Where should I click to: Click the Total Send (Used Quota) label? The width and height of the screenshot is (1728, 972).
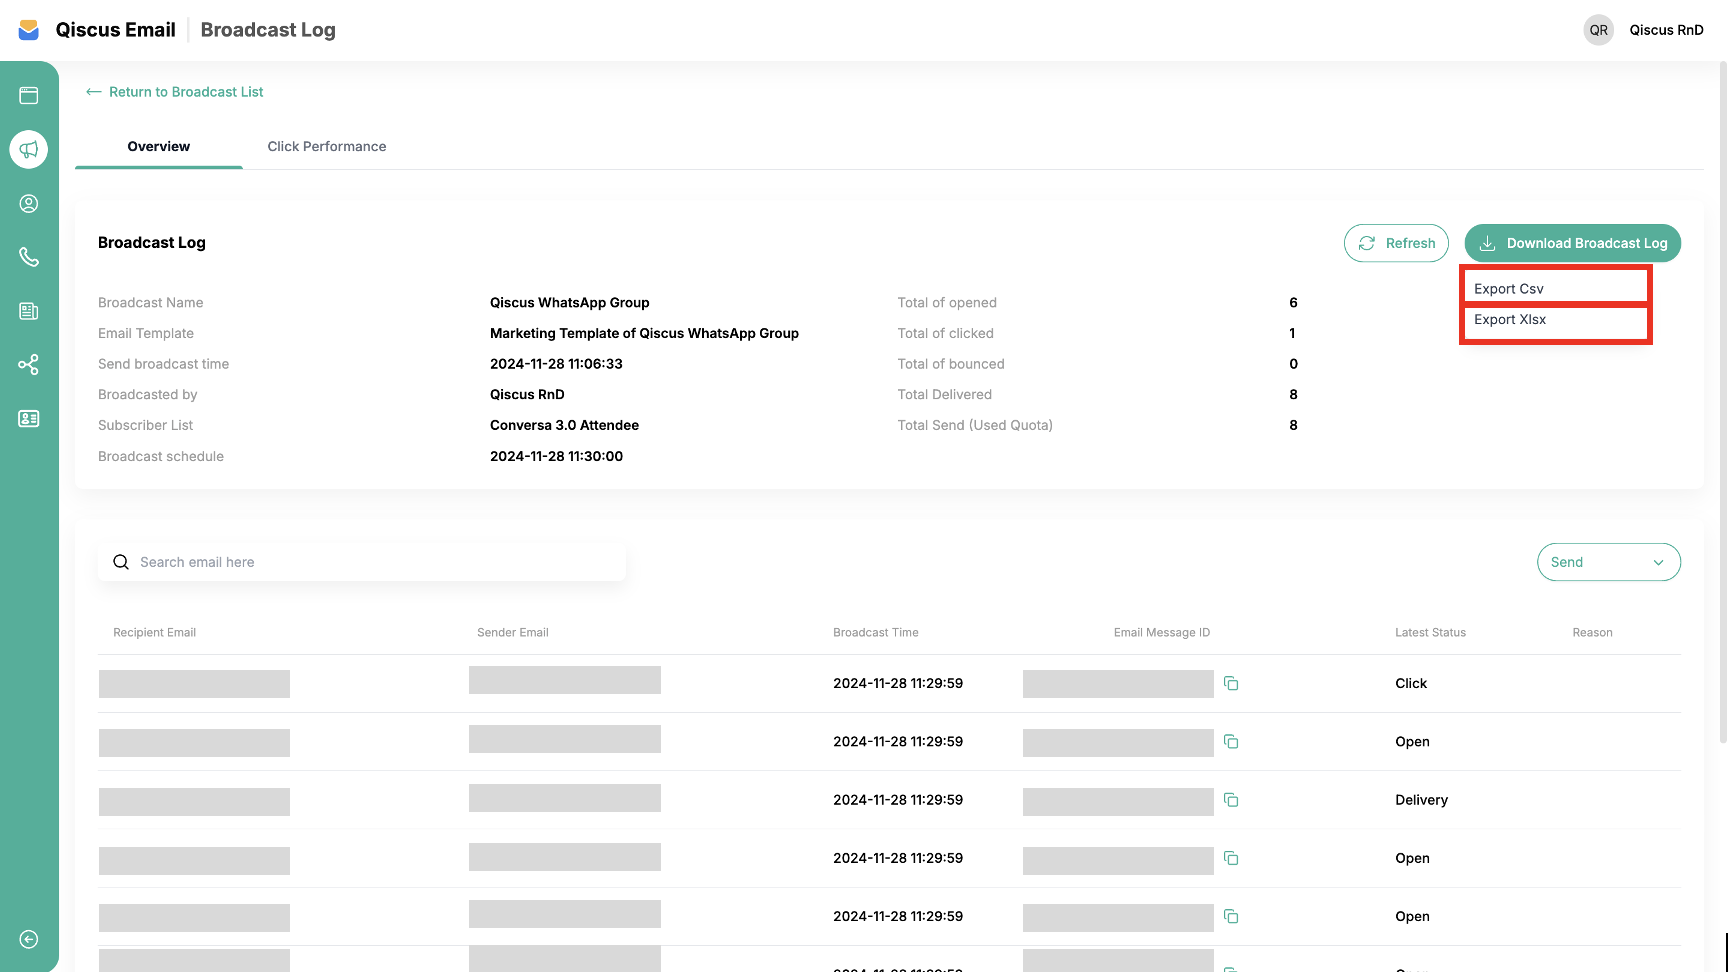point(975,426)
